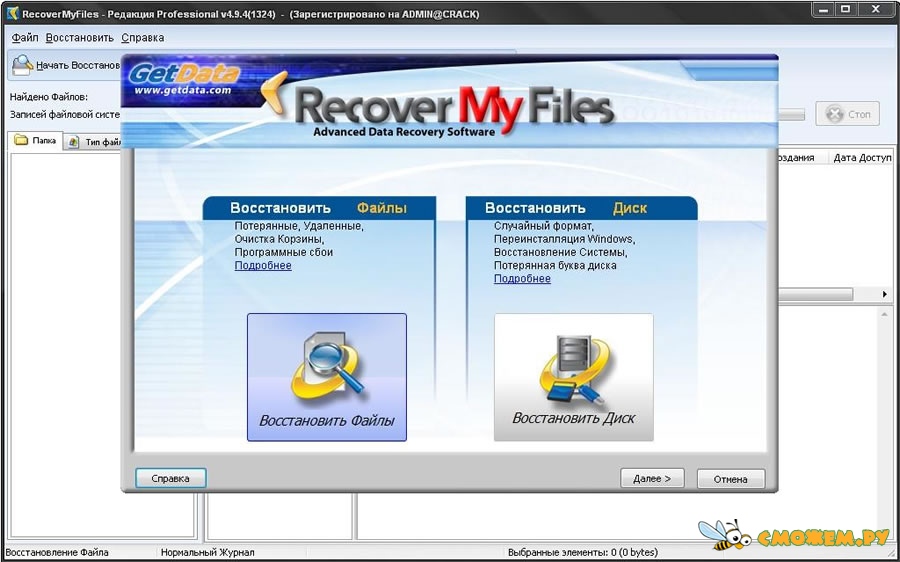The width and height of the screenshot is (900, 562).
Task: Open Подробнее link under Восстановить Файлы
Action: tap(263, 266)
